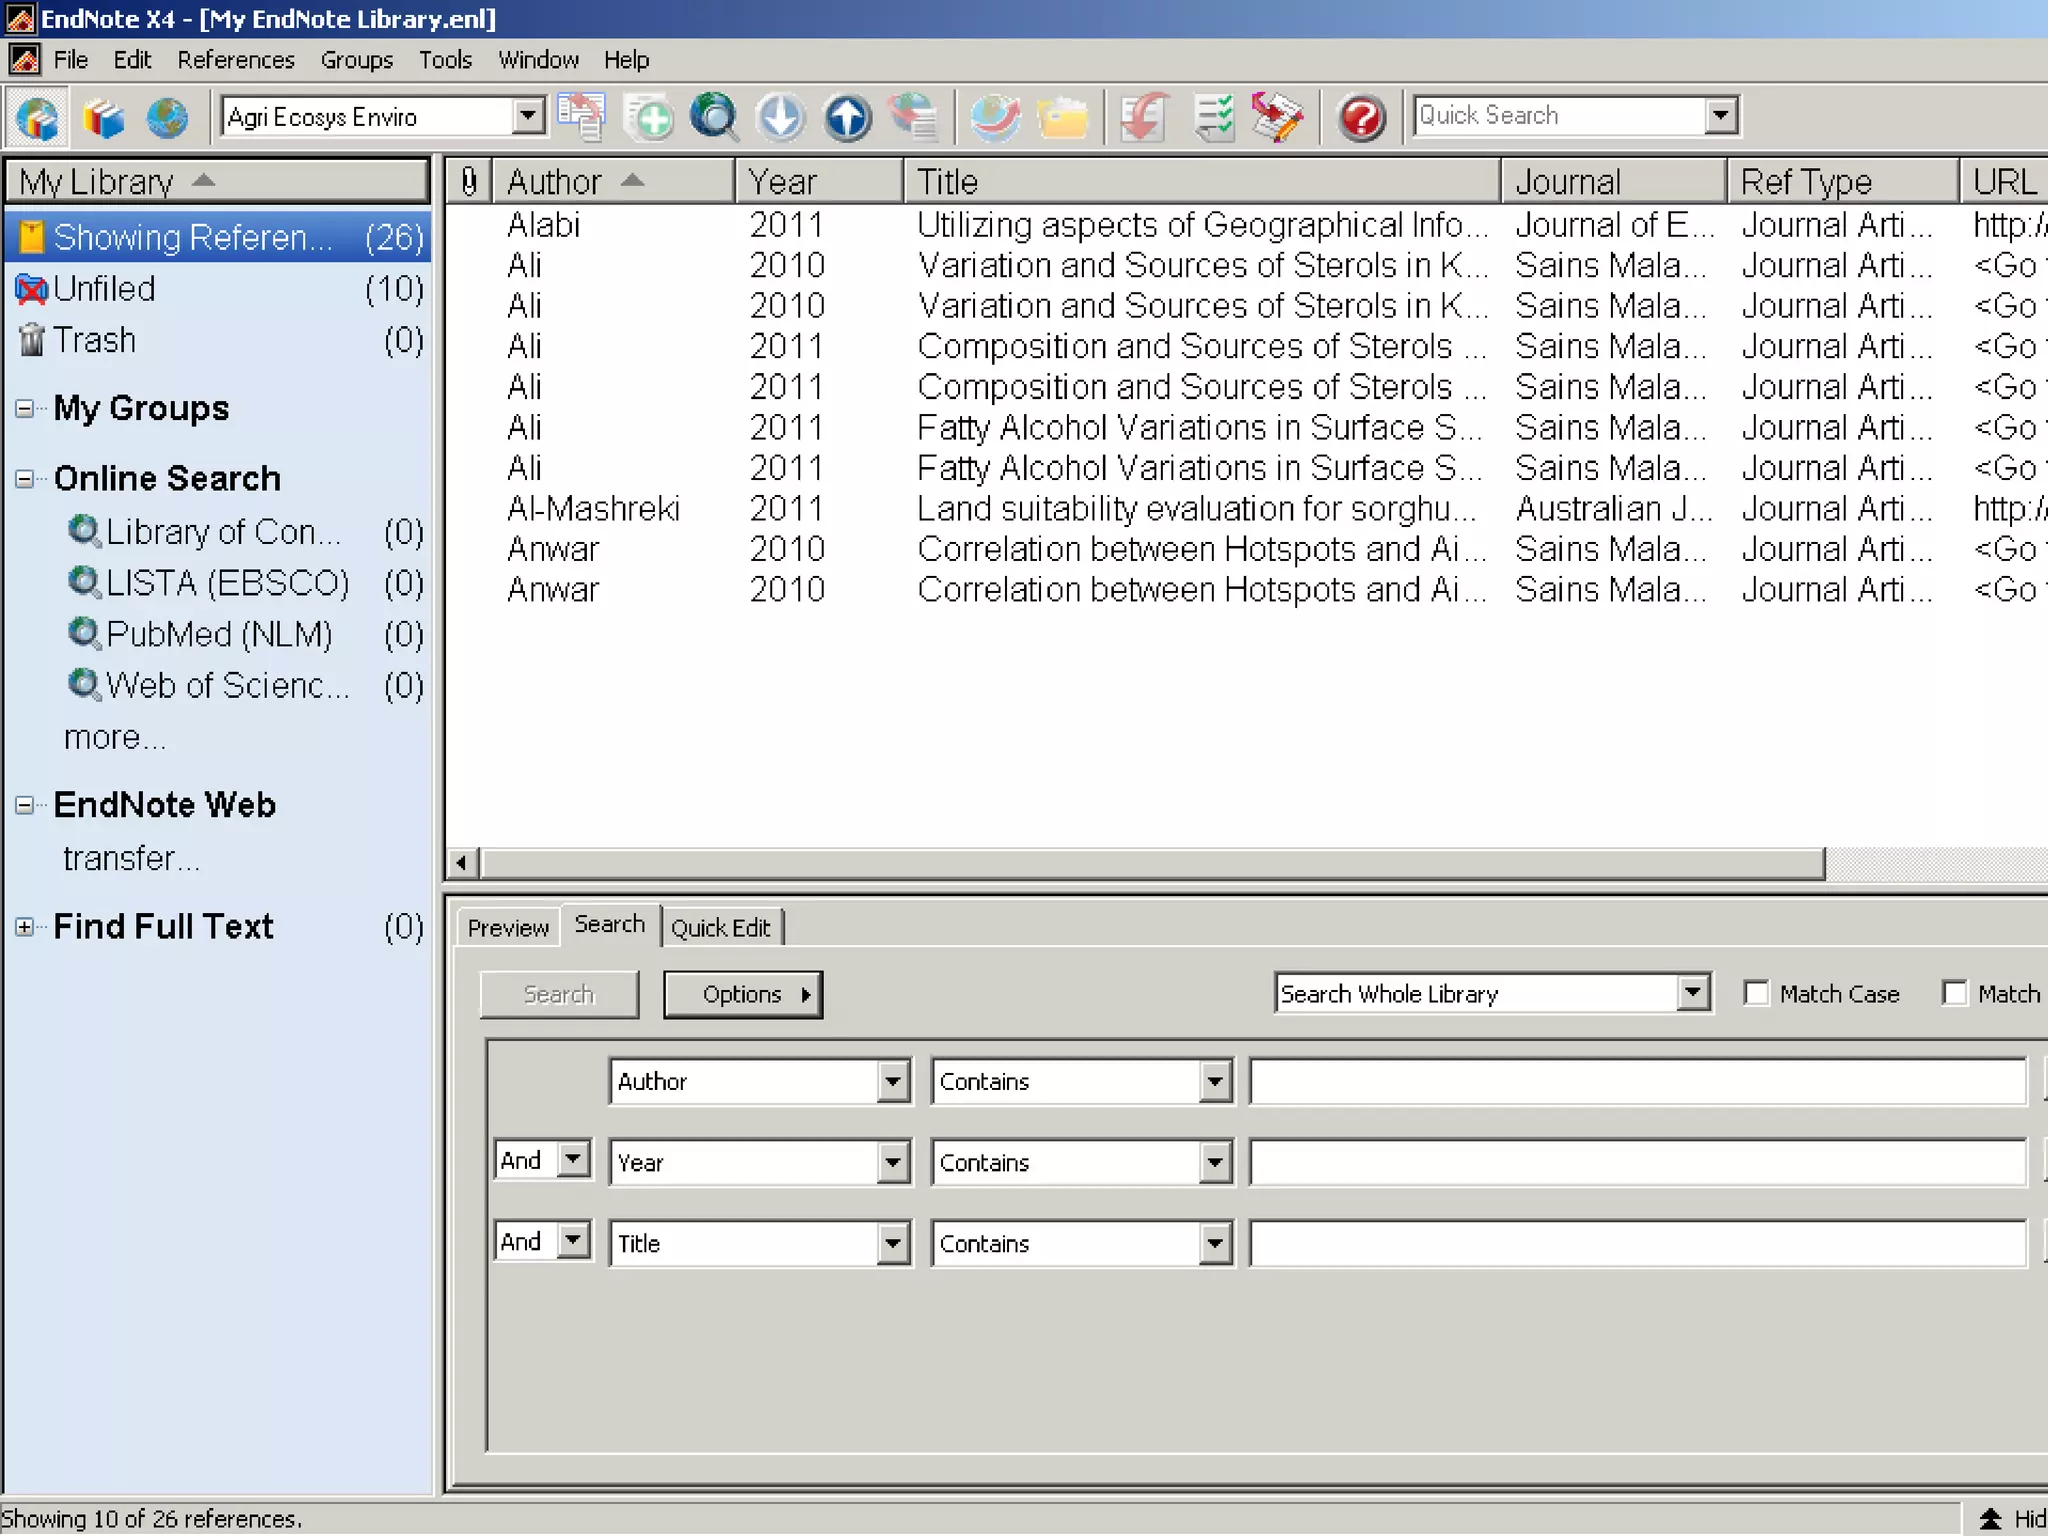Open the Tools menu
Viewport: 2048px width, 1536px height.
pos(445,60)
